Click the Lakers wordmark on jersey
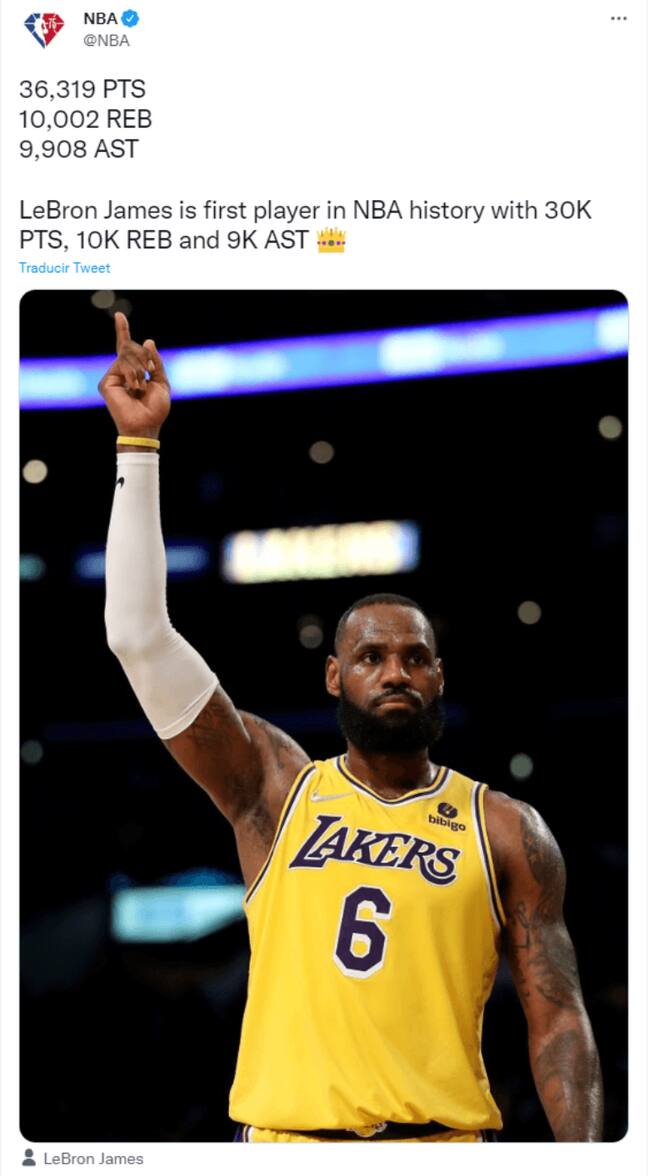 point(375,849)
